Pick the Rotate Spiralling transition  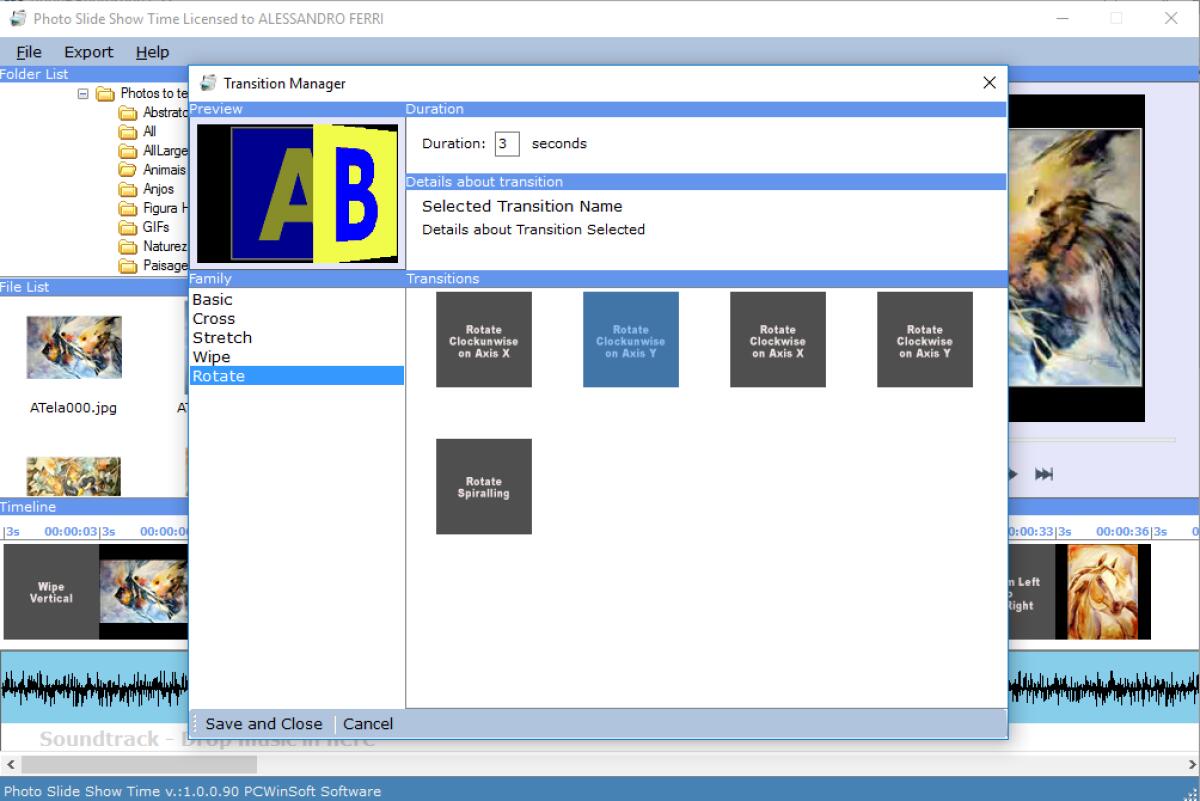[x=483, y=487]
